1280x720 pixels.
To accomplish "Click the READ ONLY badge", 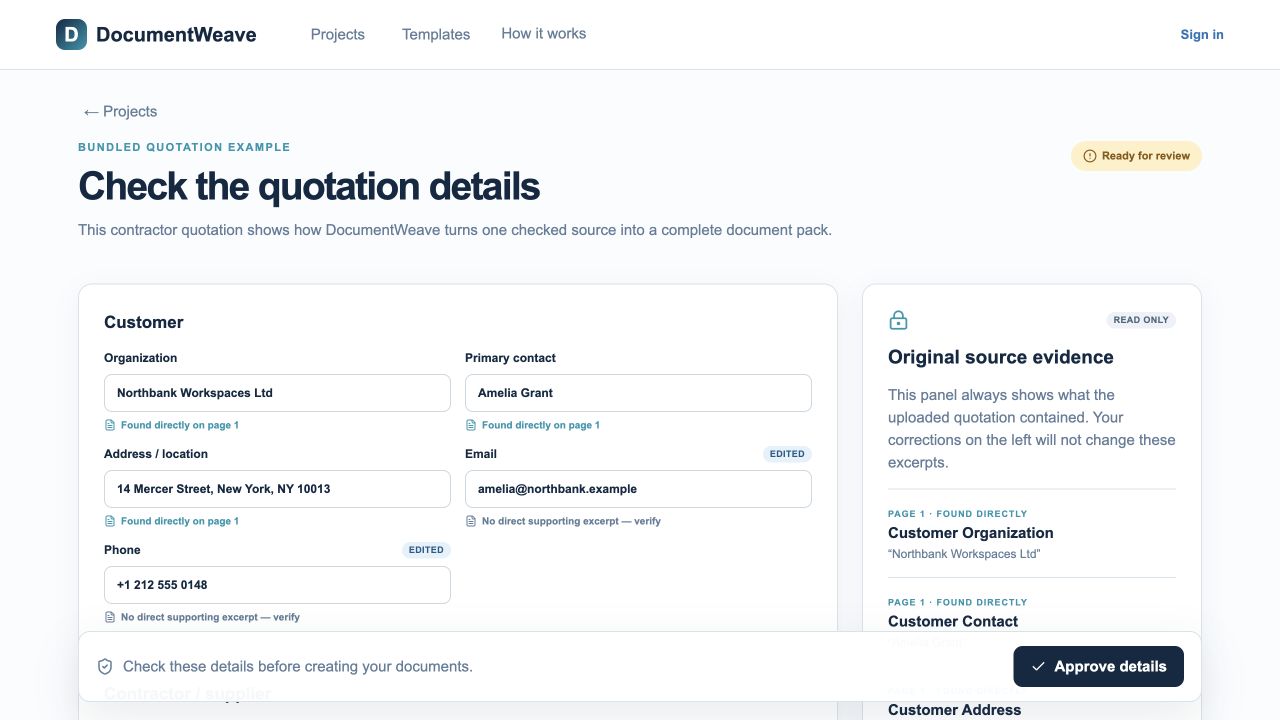I will click(1141, 320).
